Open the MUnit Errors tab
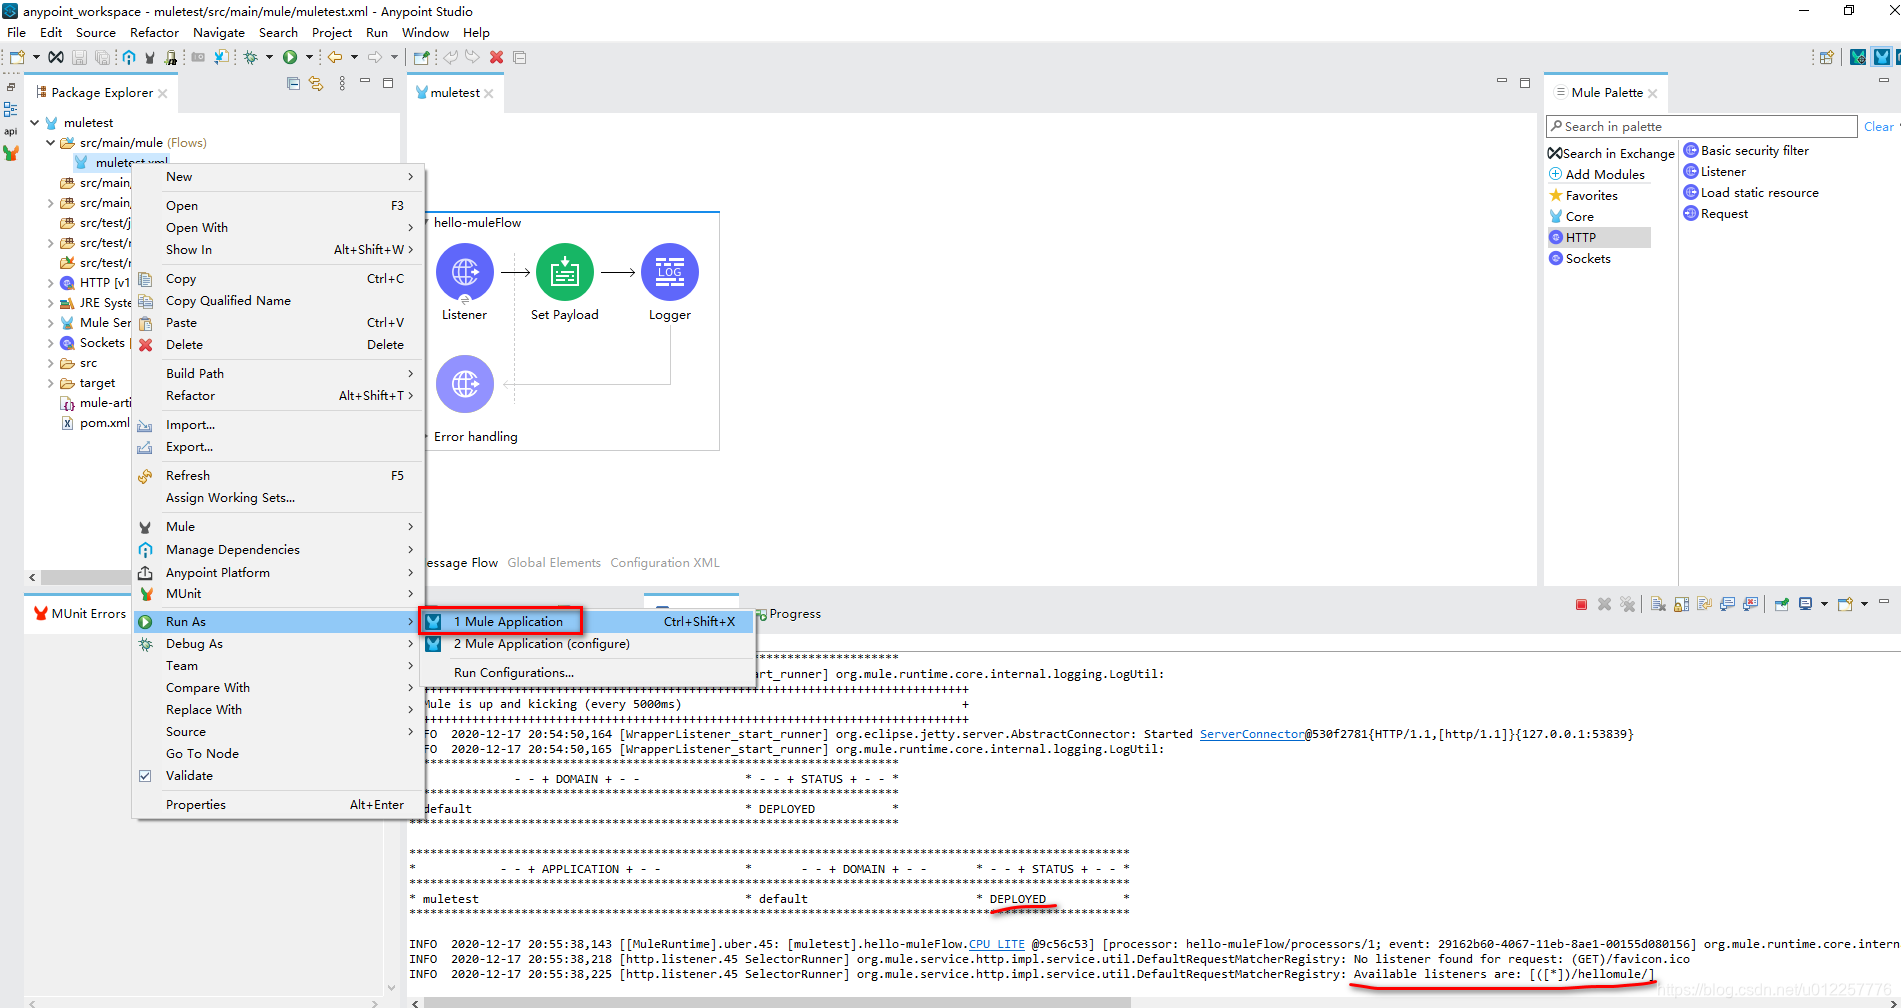The width and height of the screenshot is (1901, 1008). [x=80, y=614]
